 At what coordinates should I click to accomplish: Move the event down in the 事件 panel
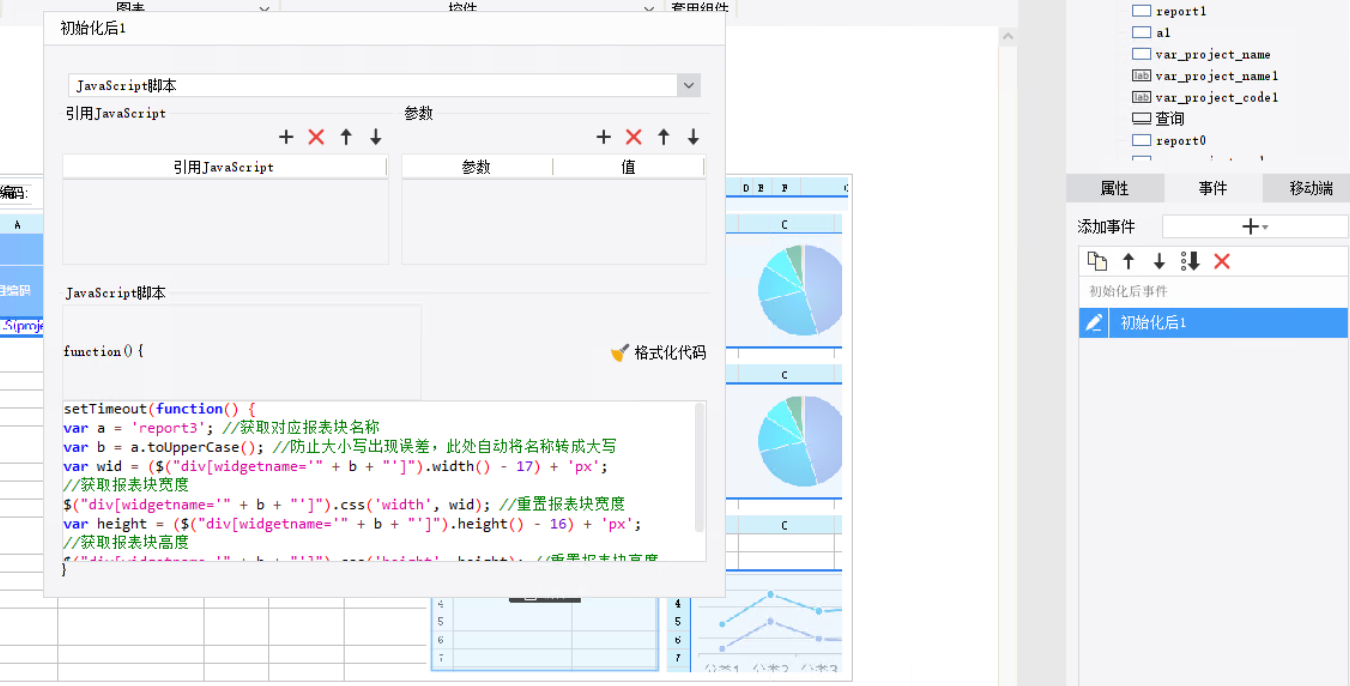click(1159, 261)
